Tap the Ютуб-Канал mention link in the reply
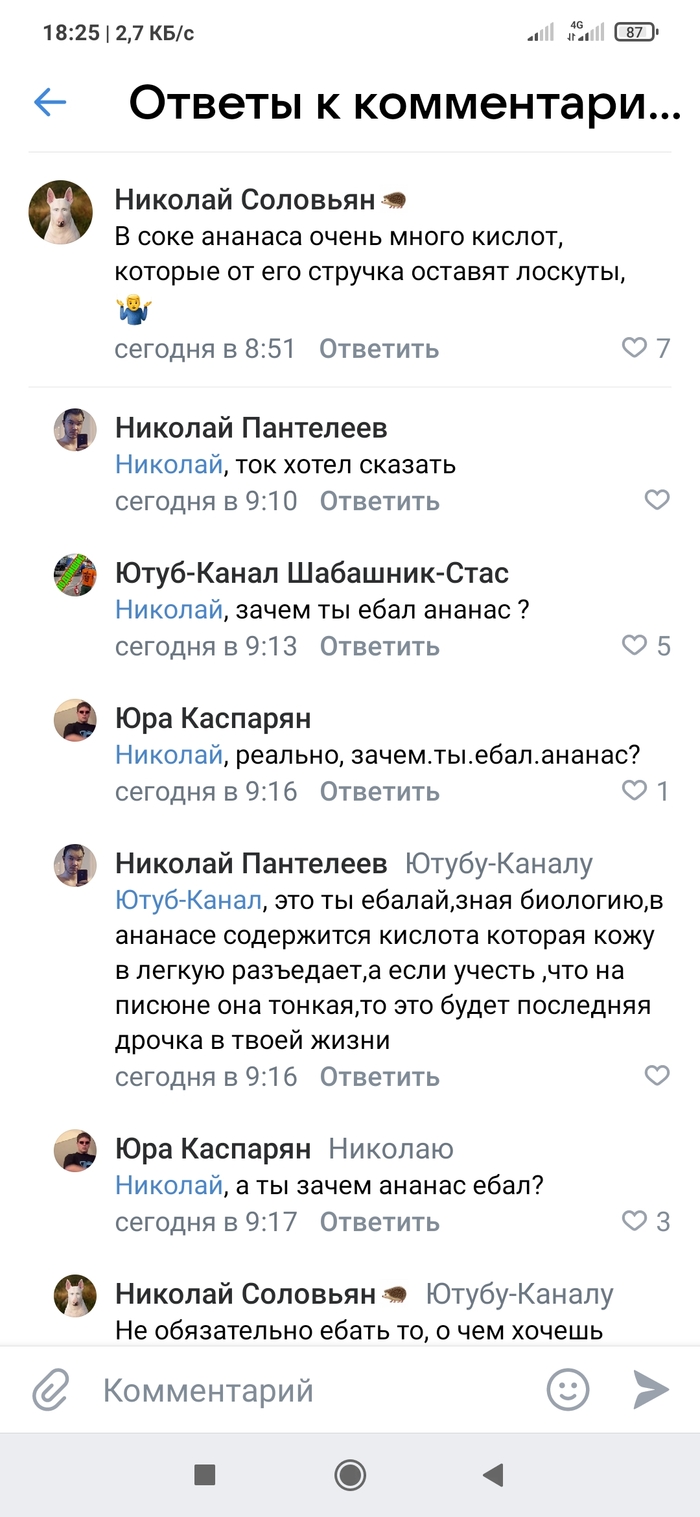 pos(189,900)
